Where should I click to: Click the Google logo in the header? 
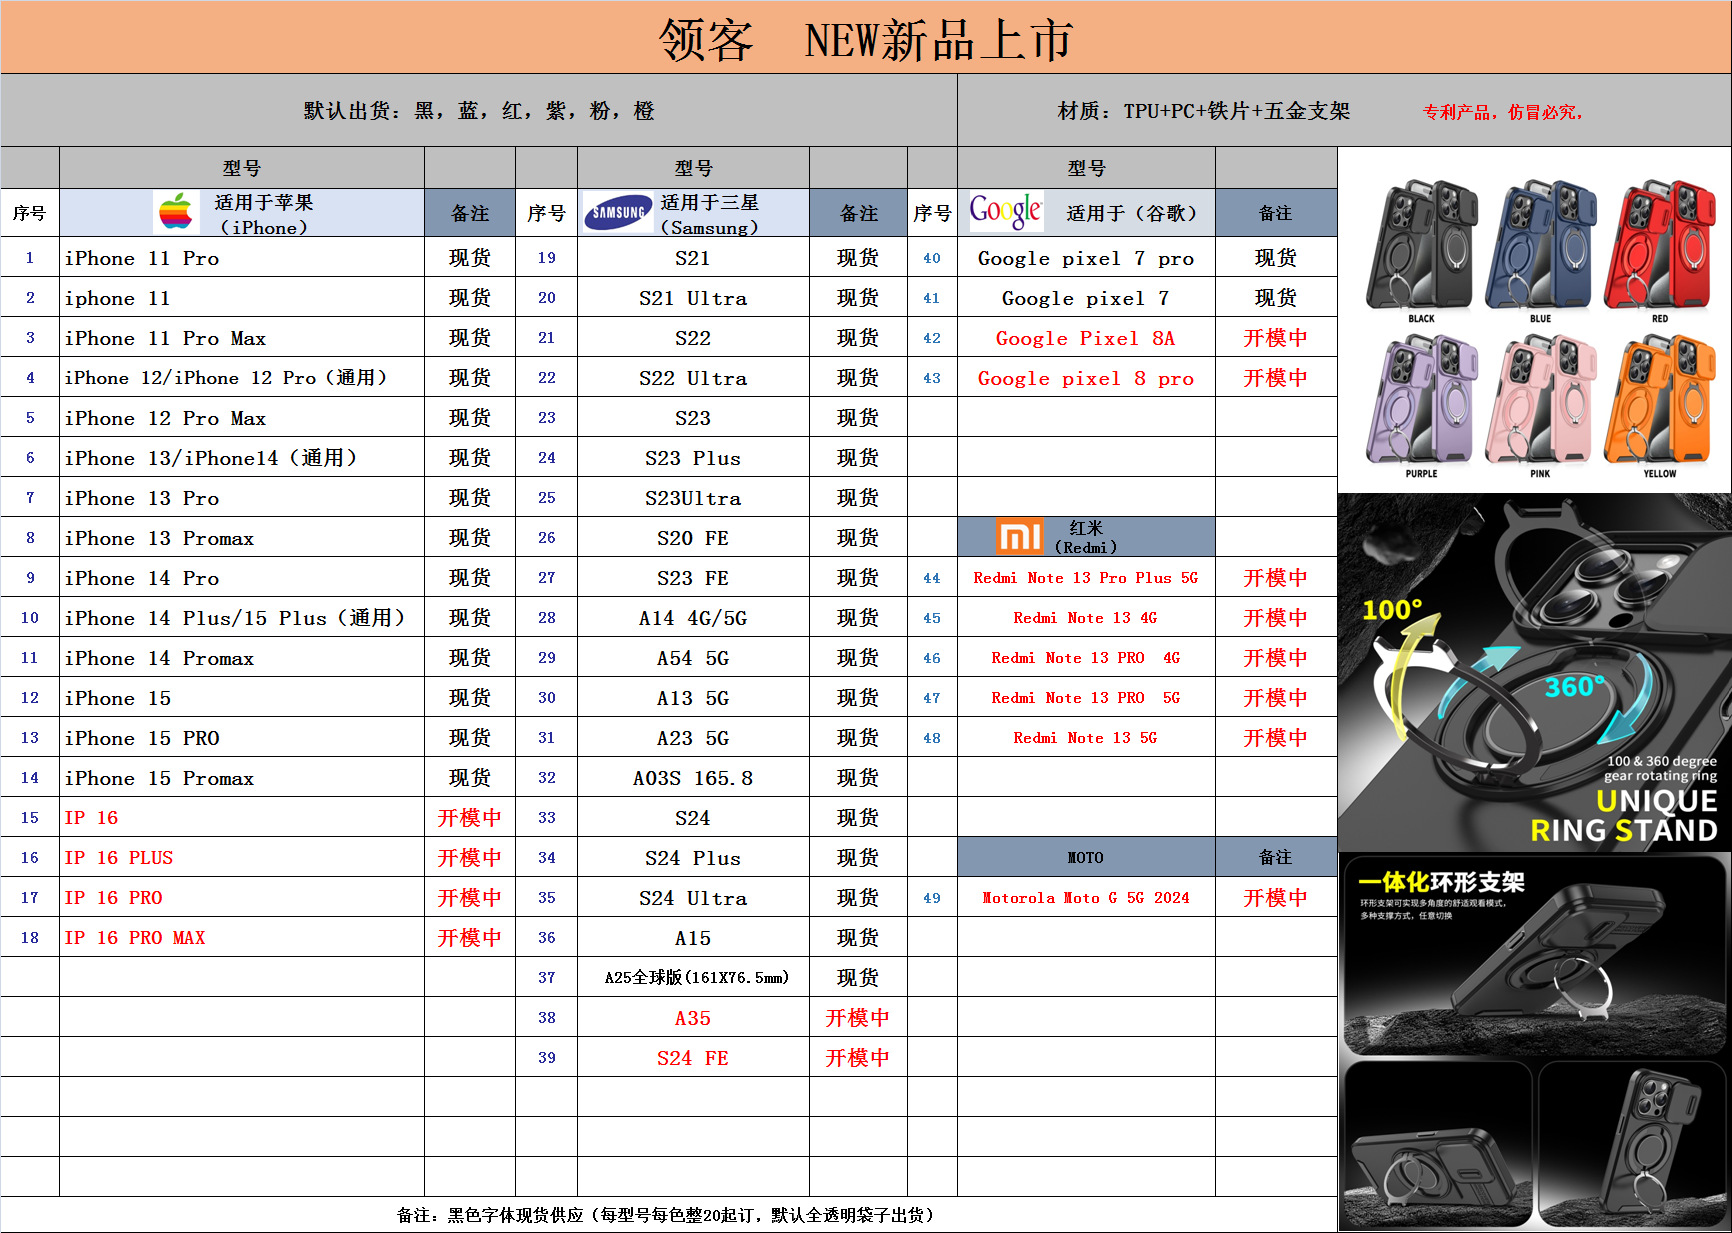point(1006,212)
